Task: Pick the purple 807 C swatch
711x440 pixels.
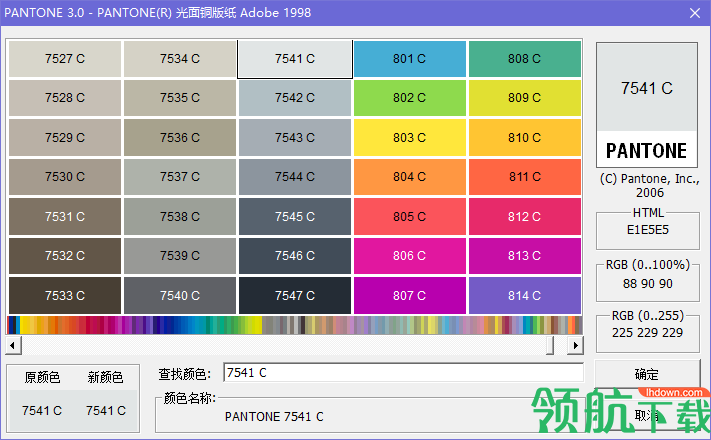Action: coord(410,295)
